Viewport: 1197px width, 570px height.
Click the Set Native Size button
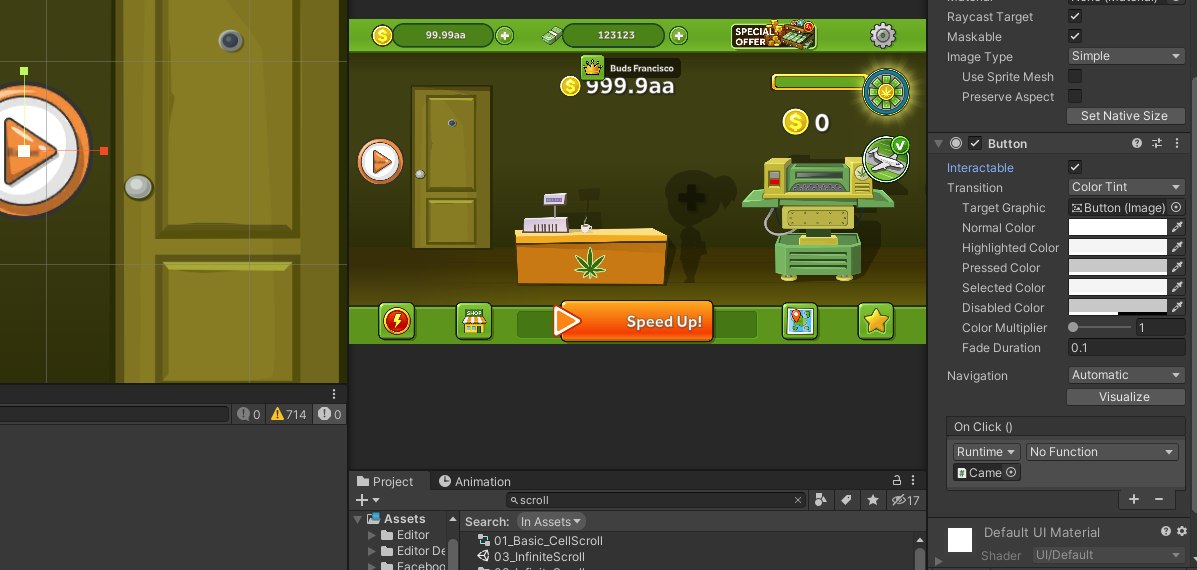1125,116
